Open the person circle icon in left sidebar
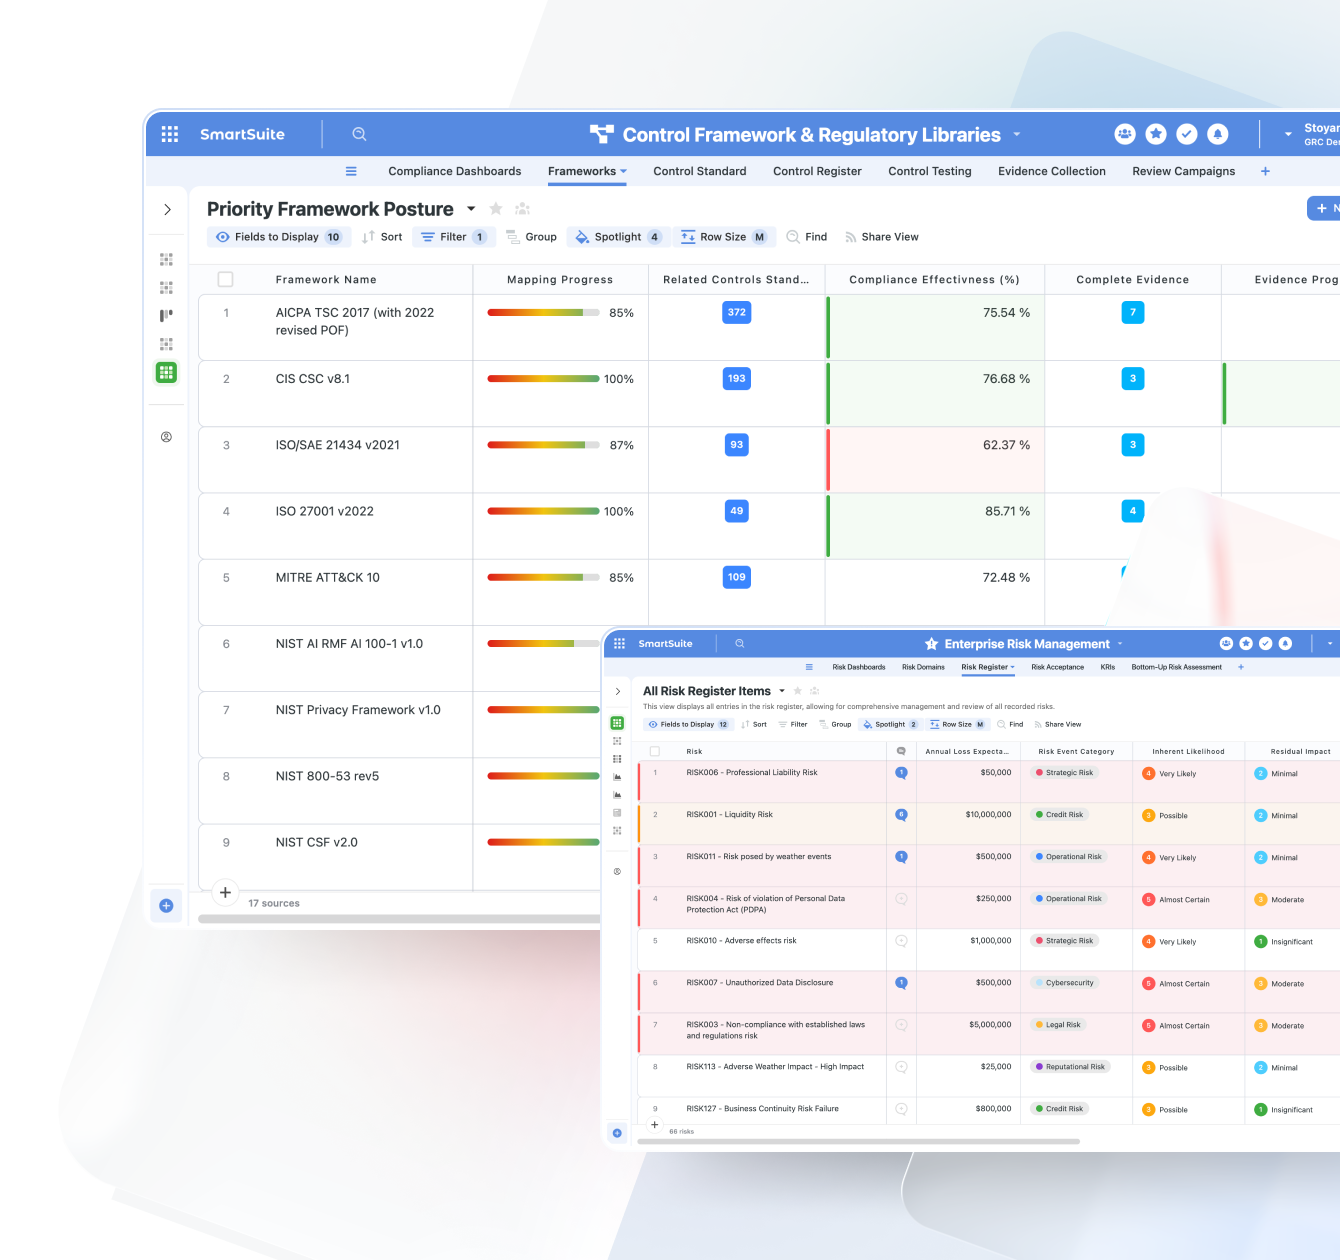This screenshot has height=1260, width=1340. coord(166,437)
